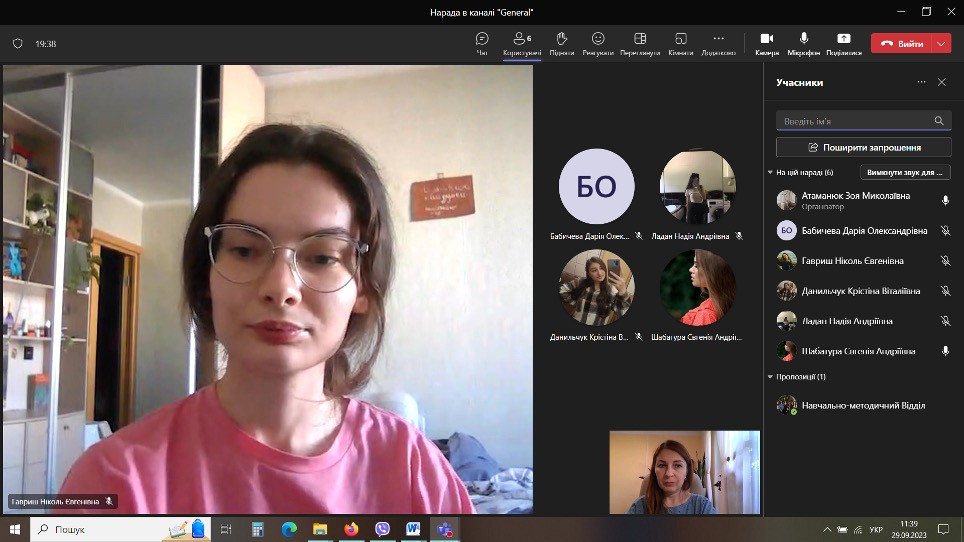This screenshot has height=542, width=964.
Task: Open Viber from the taskbar
Action: pyautogui.click(x=382, y=529)
